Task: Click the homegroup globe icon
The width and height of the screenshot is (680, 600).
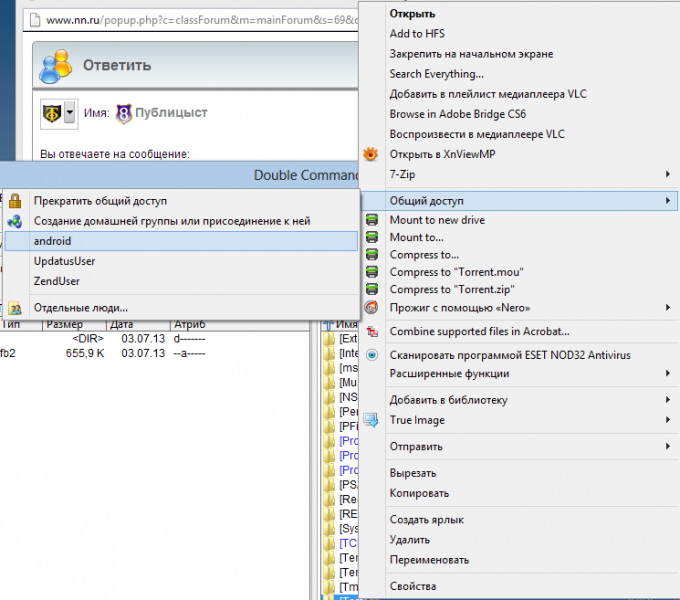Action: (x=15, y=221)
